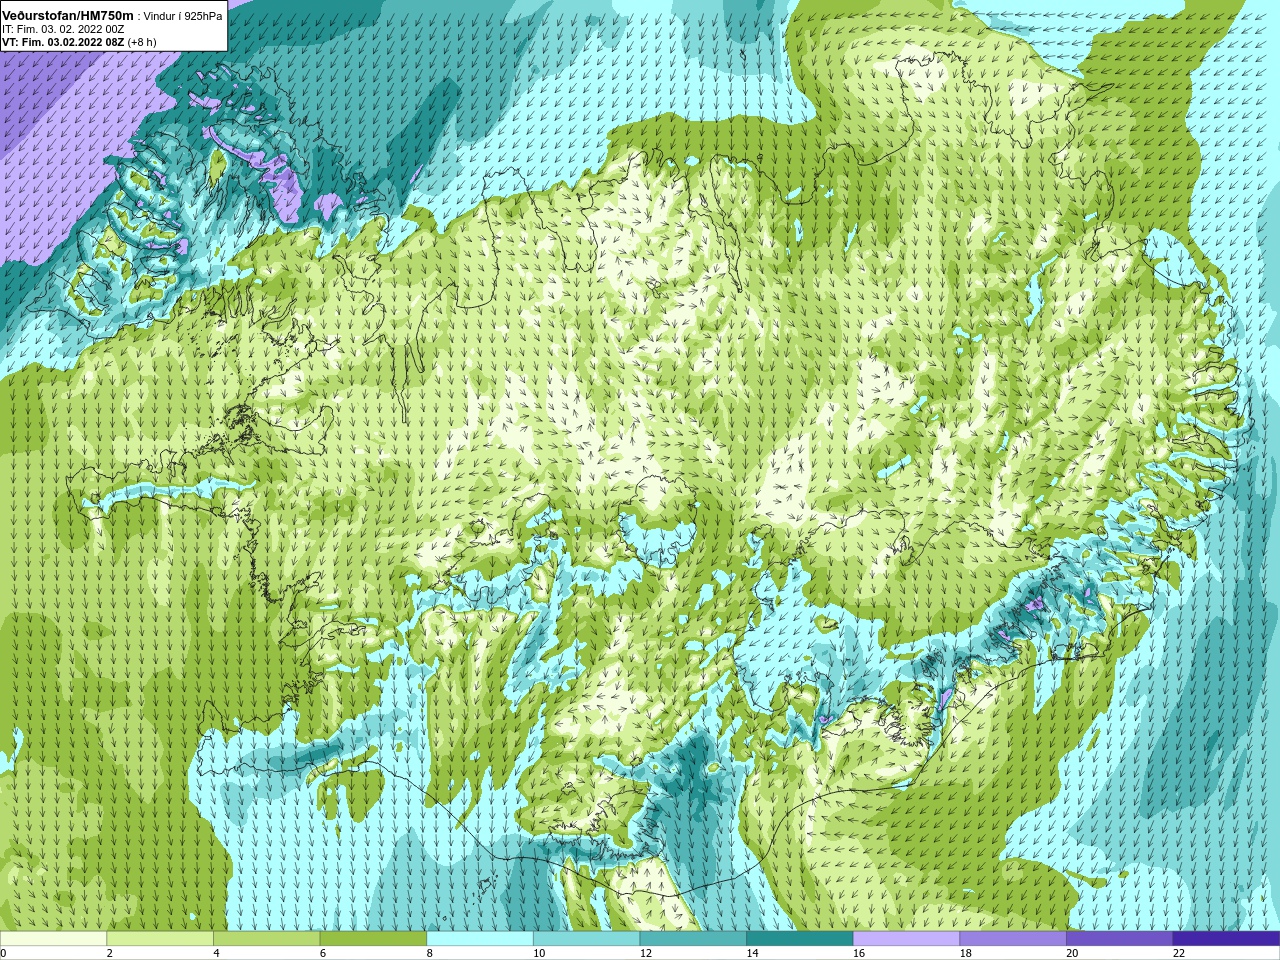Select the light cyan 8–10 legend swatch
The image size is (1280, 960).
click(x=480, y=939)
